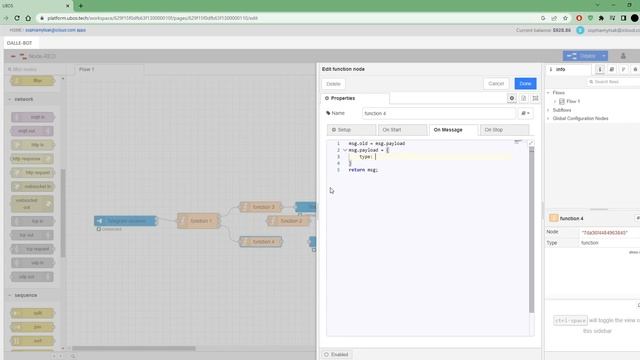Expand the code editor to full screen

click(531, 143)
